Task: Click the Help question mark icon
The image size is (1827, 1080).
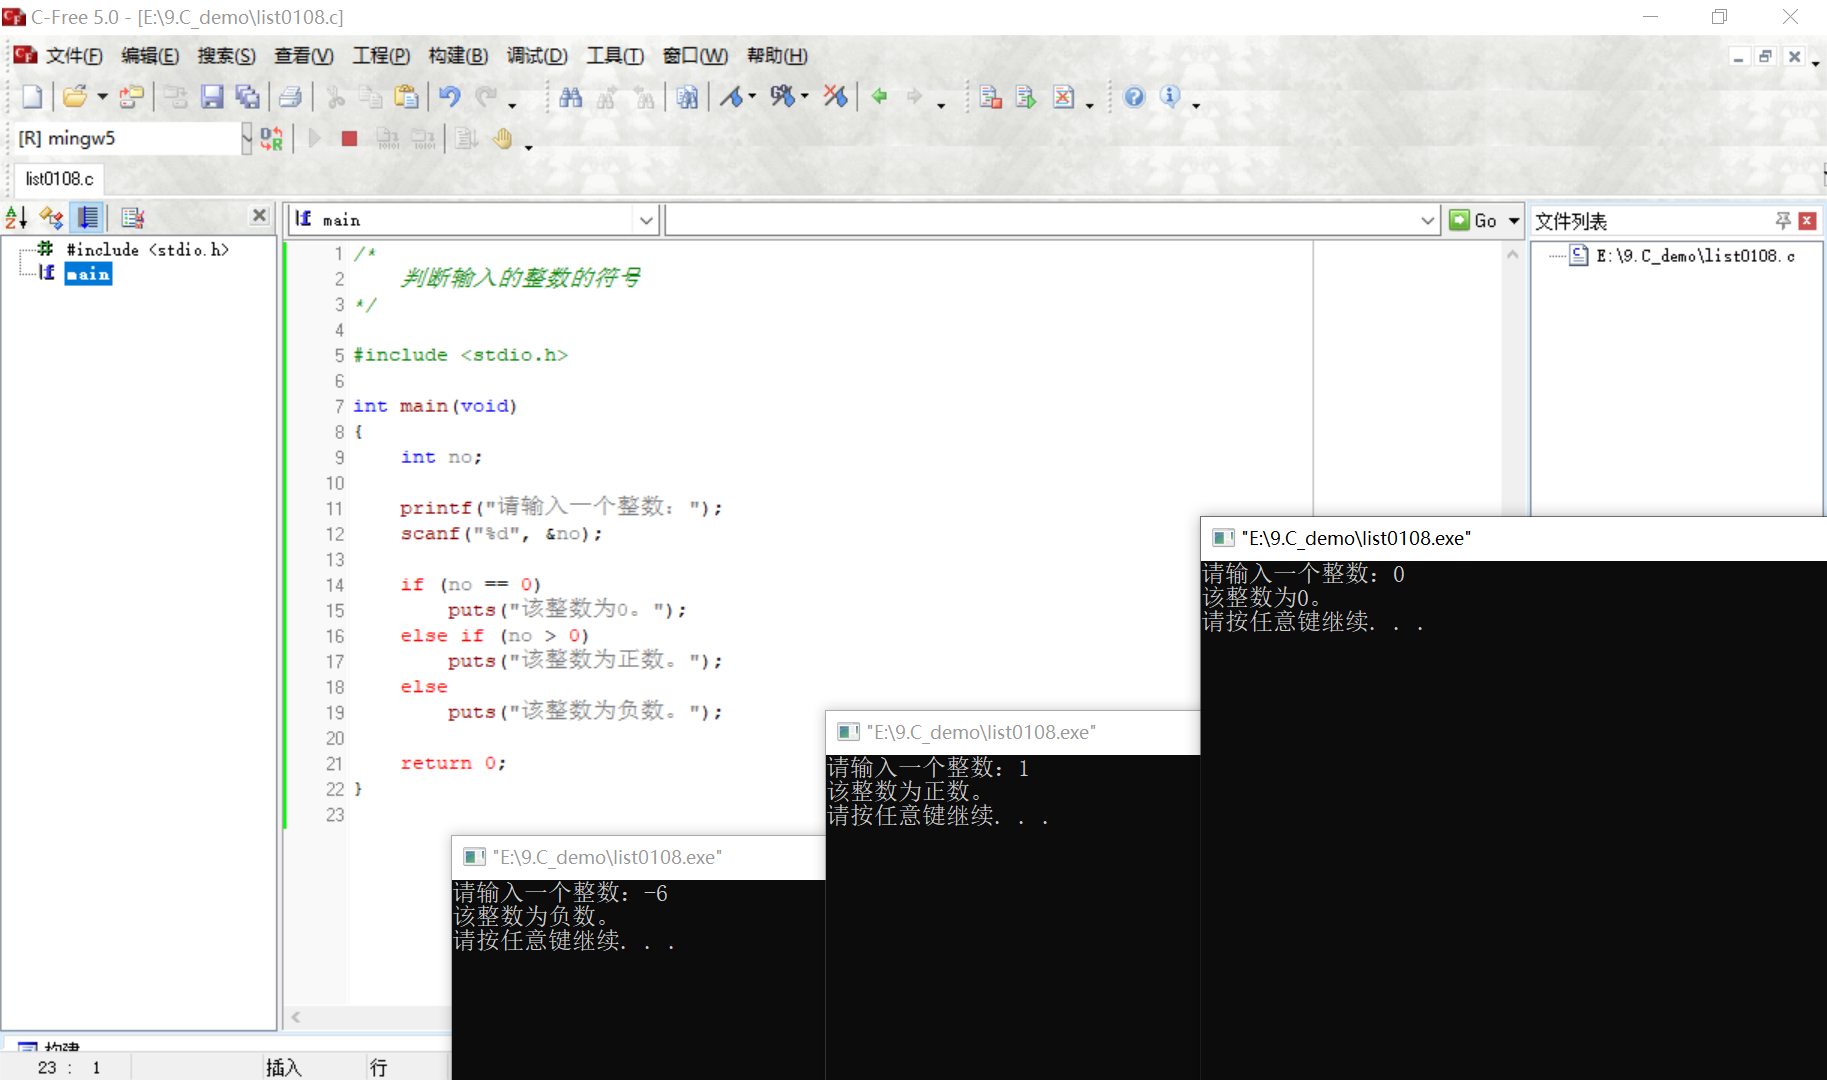Action: 1134,96
